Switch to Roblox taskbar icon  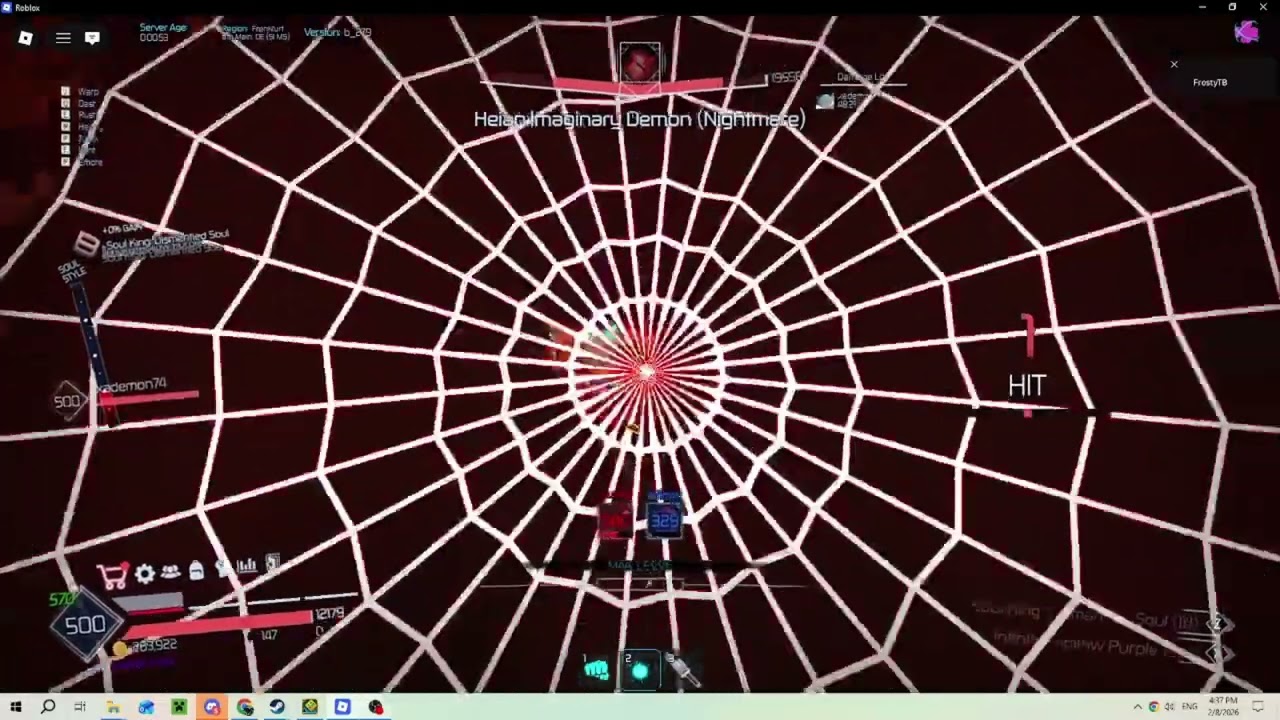point(342,707)
